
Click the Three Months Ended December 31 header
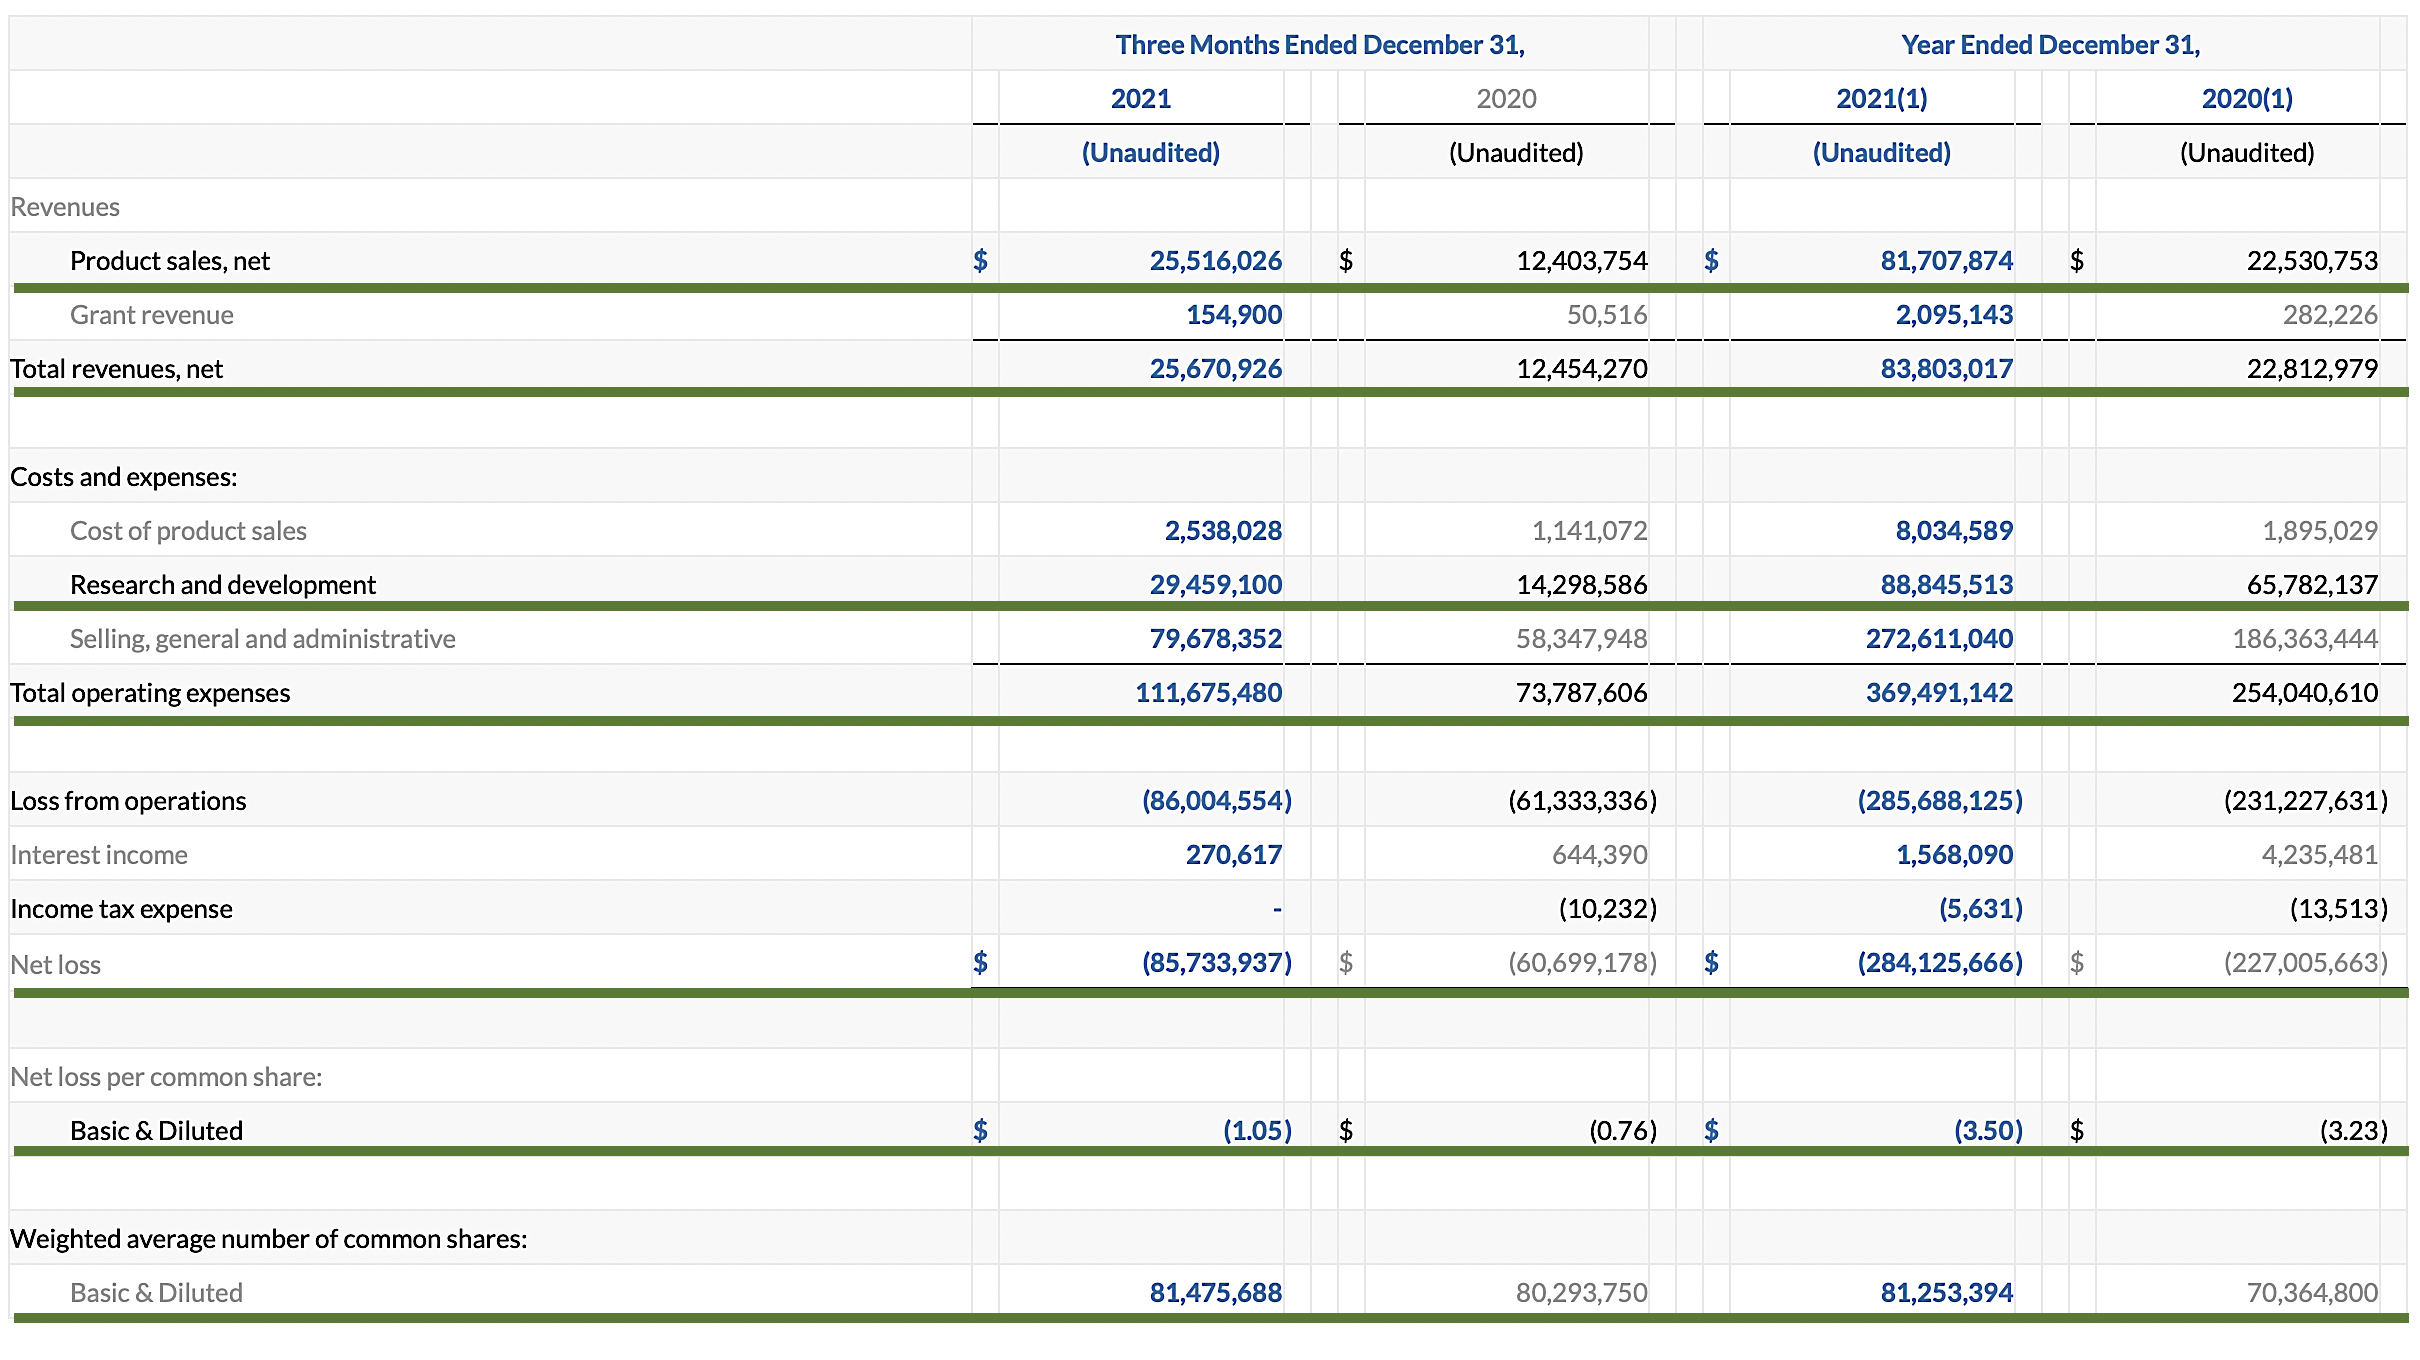click(x=1319, y=45)
